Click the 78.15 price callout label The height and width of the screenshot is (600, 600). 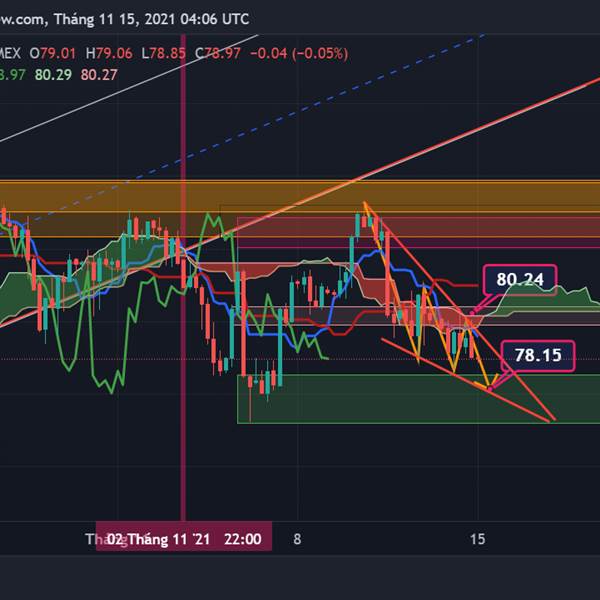[x=538, y=355]
